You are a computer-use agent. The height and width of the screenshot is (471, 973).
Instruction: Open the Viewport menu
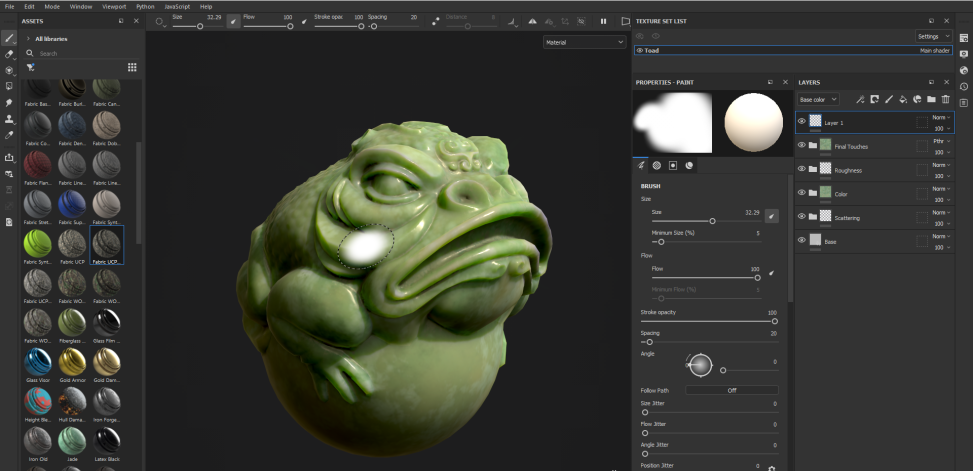point(112,6)
